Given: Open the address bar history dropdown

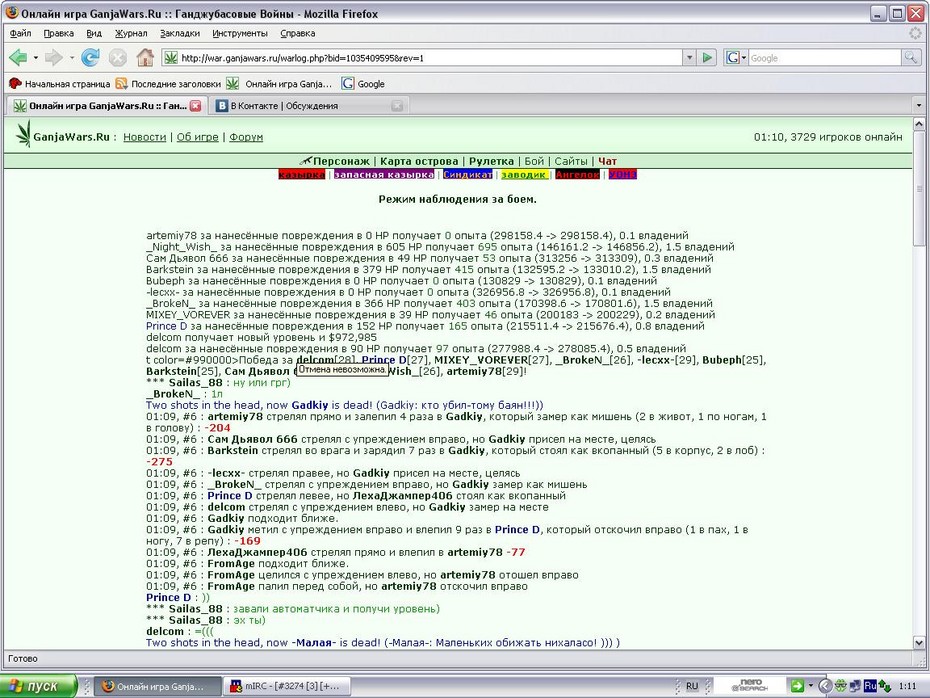Looking at the screenshot, I should [689, 58].
